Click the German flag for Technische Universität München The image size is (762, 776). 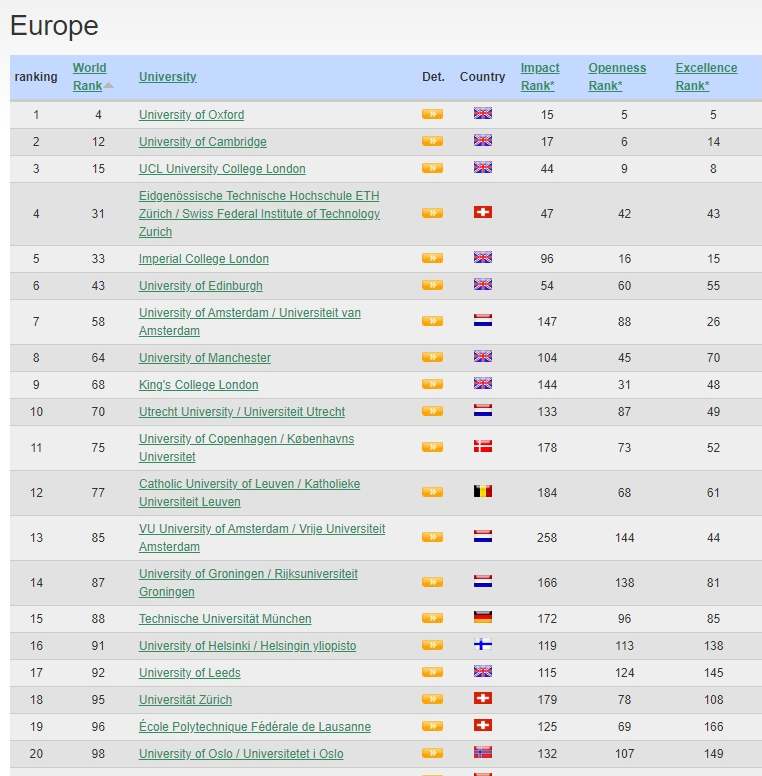(x=483, y=618)
